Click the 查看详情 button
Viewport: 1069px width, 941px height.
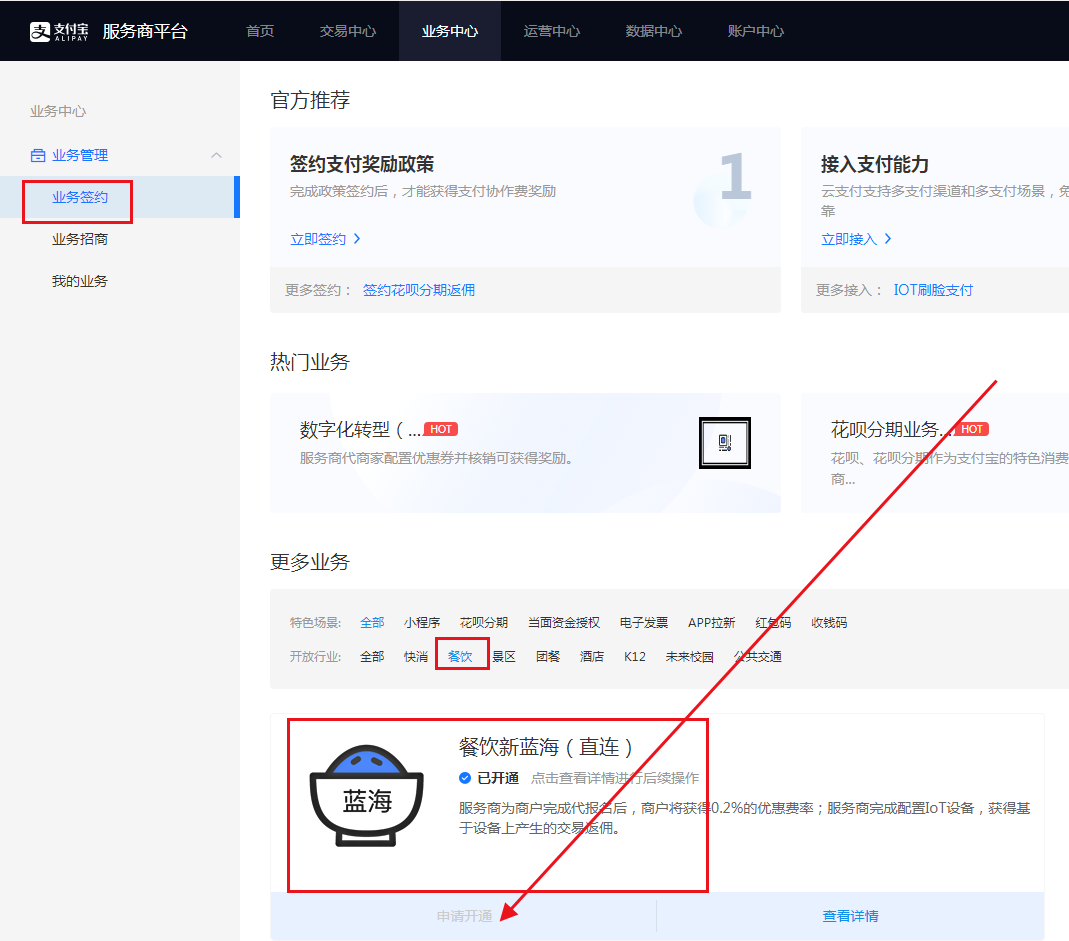point(850,916)
